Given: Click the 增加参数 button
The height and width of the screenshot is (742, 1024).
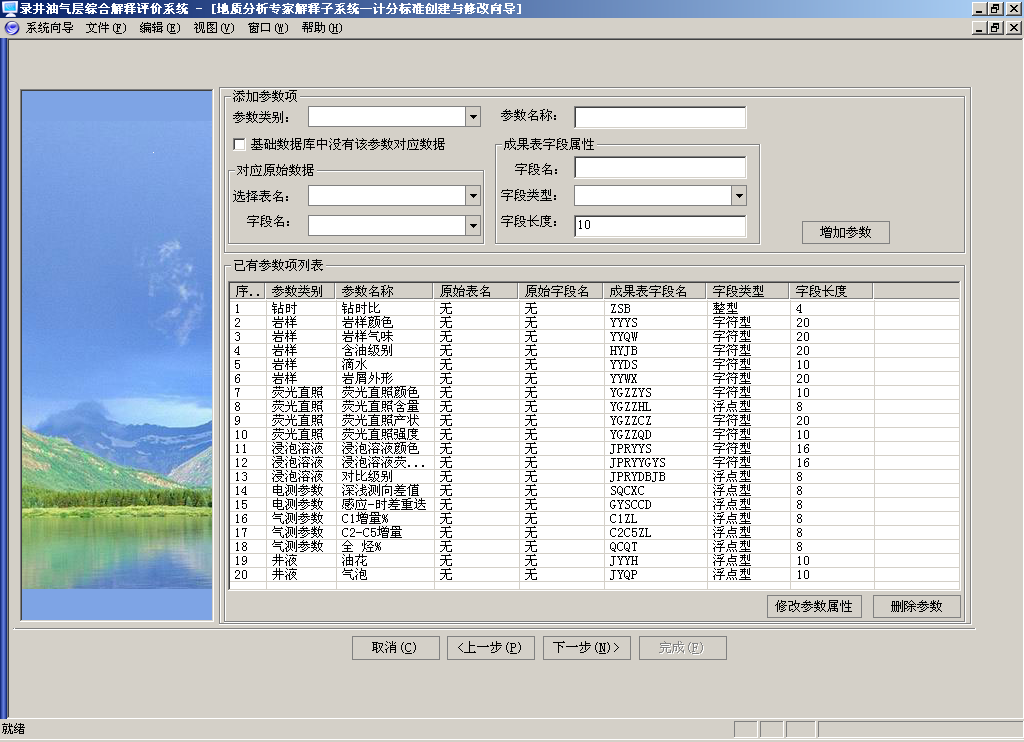Looking at the screenshot, I should pos(845,232).
